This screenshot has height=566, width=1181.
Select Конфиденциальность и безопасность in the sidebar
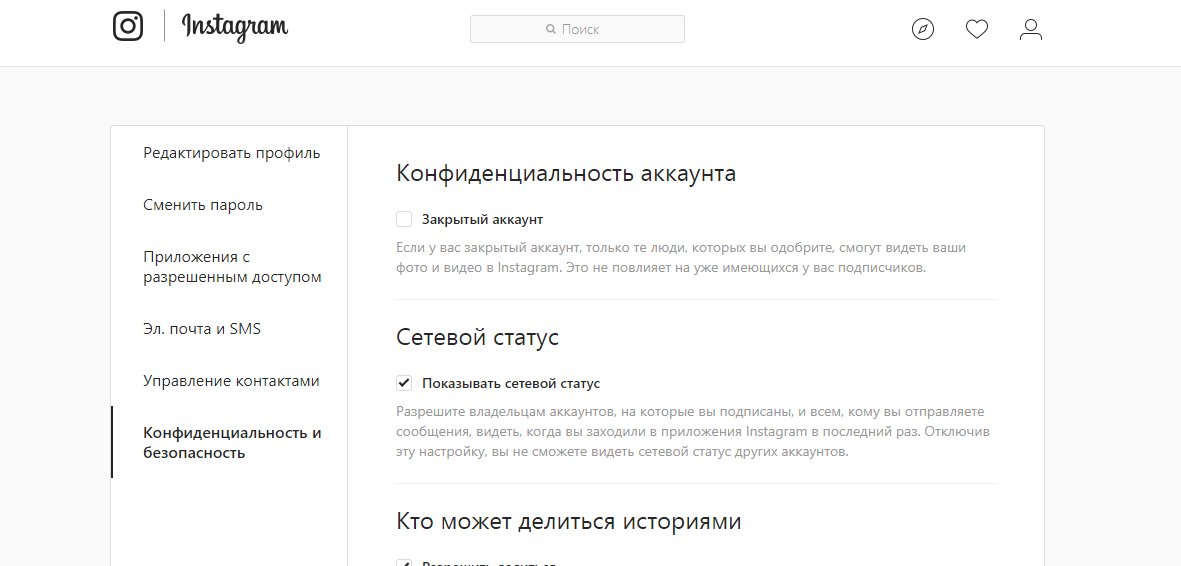click(x=232, y=442)
